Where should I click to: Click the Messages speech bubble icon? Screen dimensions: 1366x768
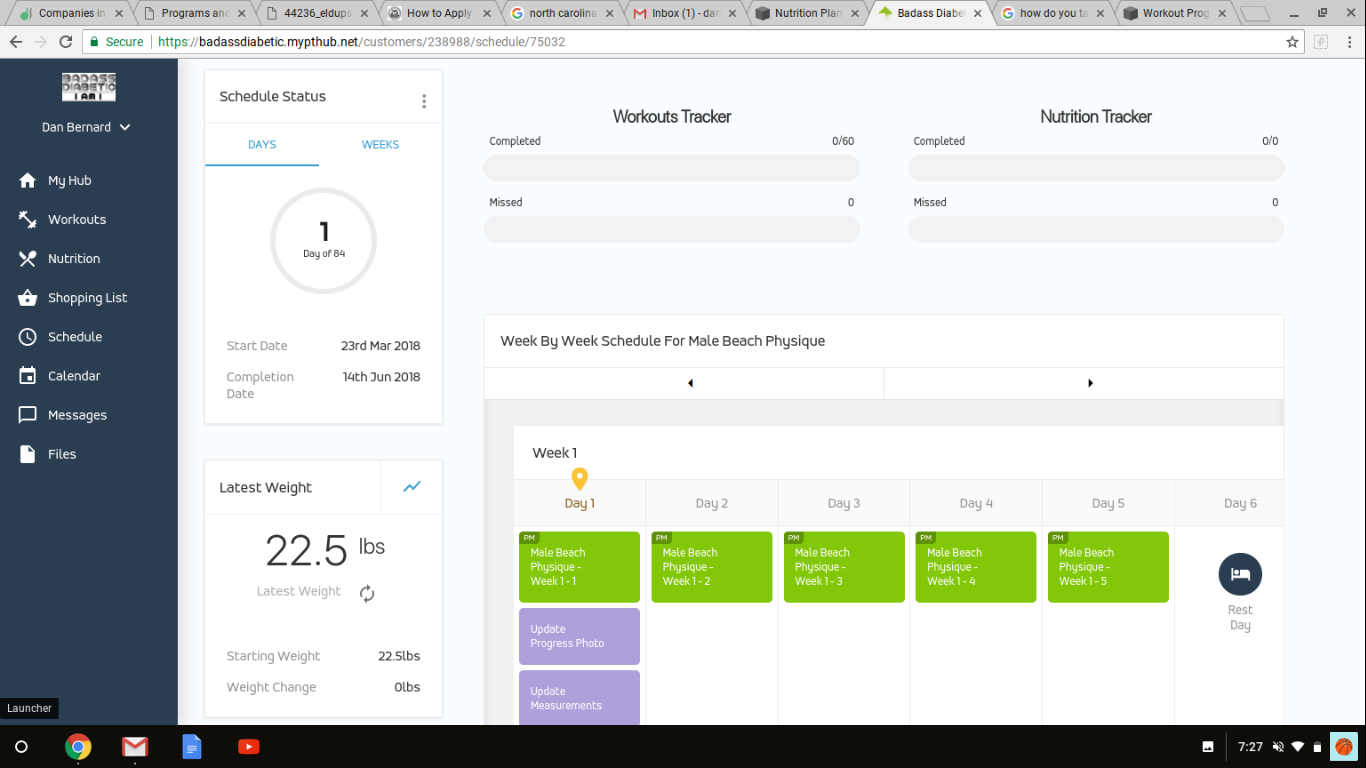point(28,415)
